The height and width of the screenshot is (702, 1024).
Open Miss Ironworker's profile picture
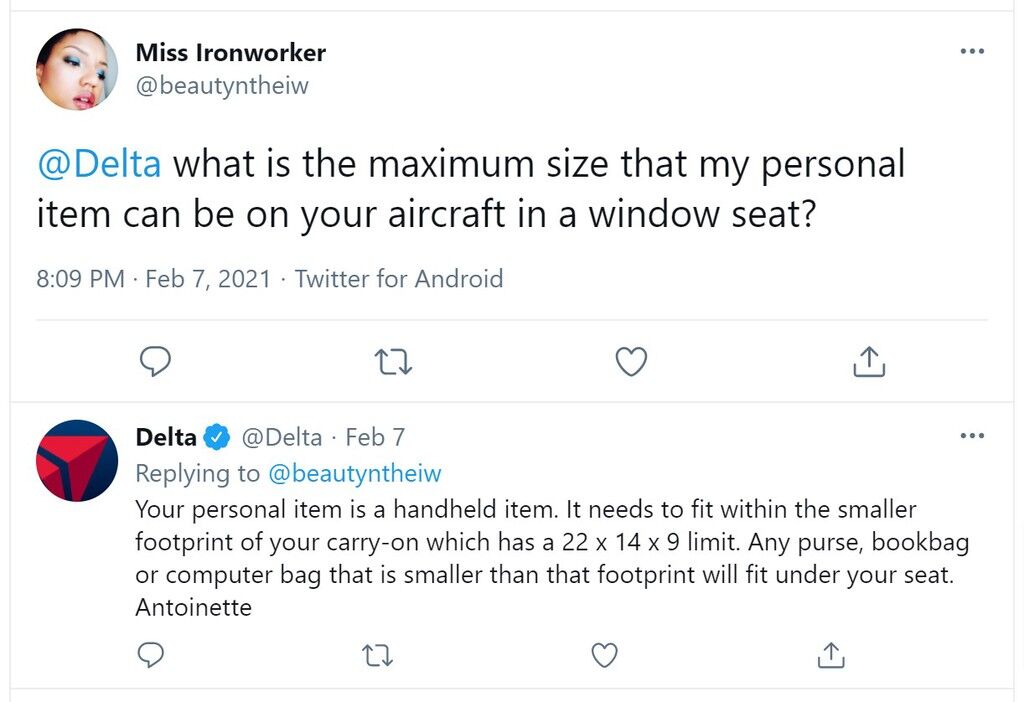(77, 69)
